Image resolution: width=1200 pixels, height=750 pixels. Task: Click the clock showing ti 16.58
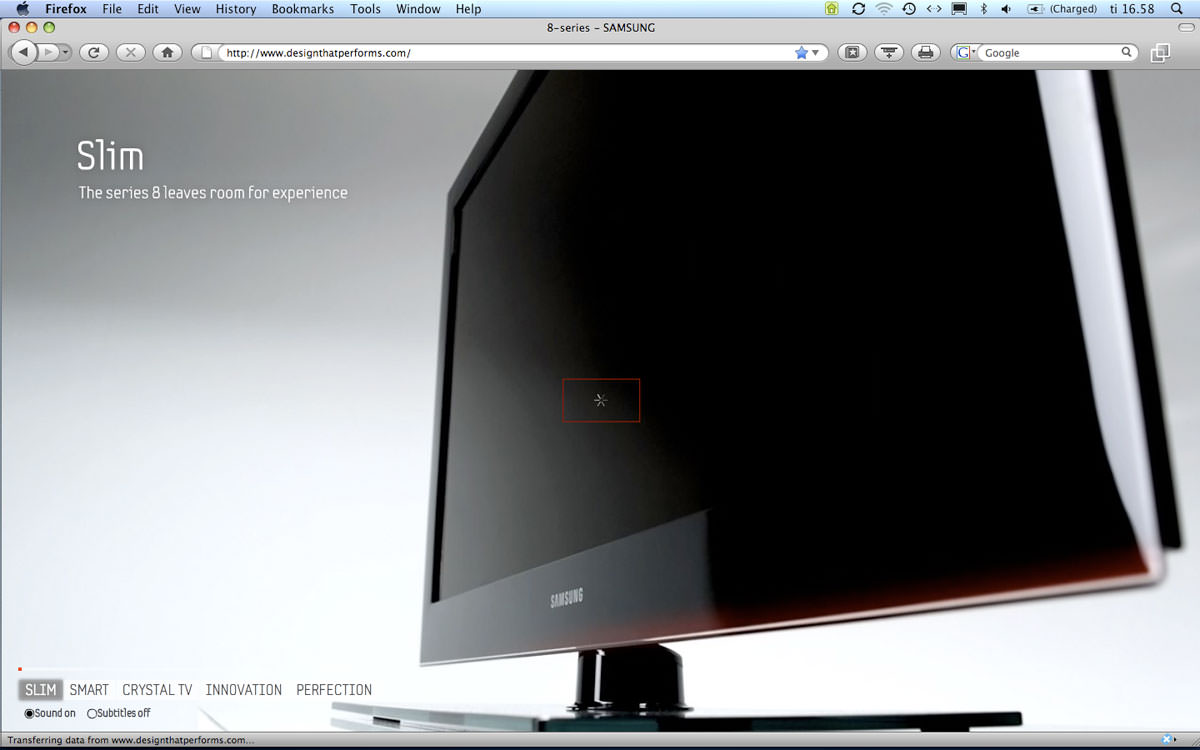tap(1132, 9)
